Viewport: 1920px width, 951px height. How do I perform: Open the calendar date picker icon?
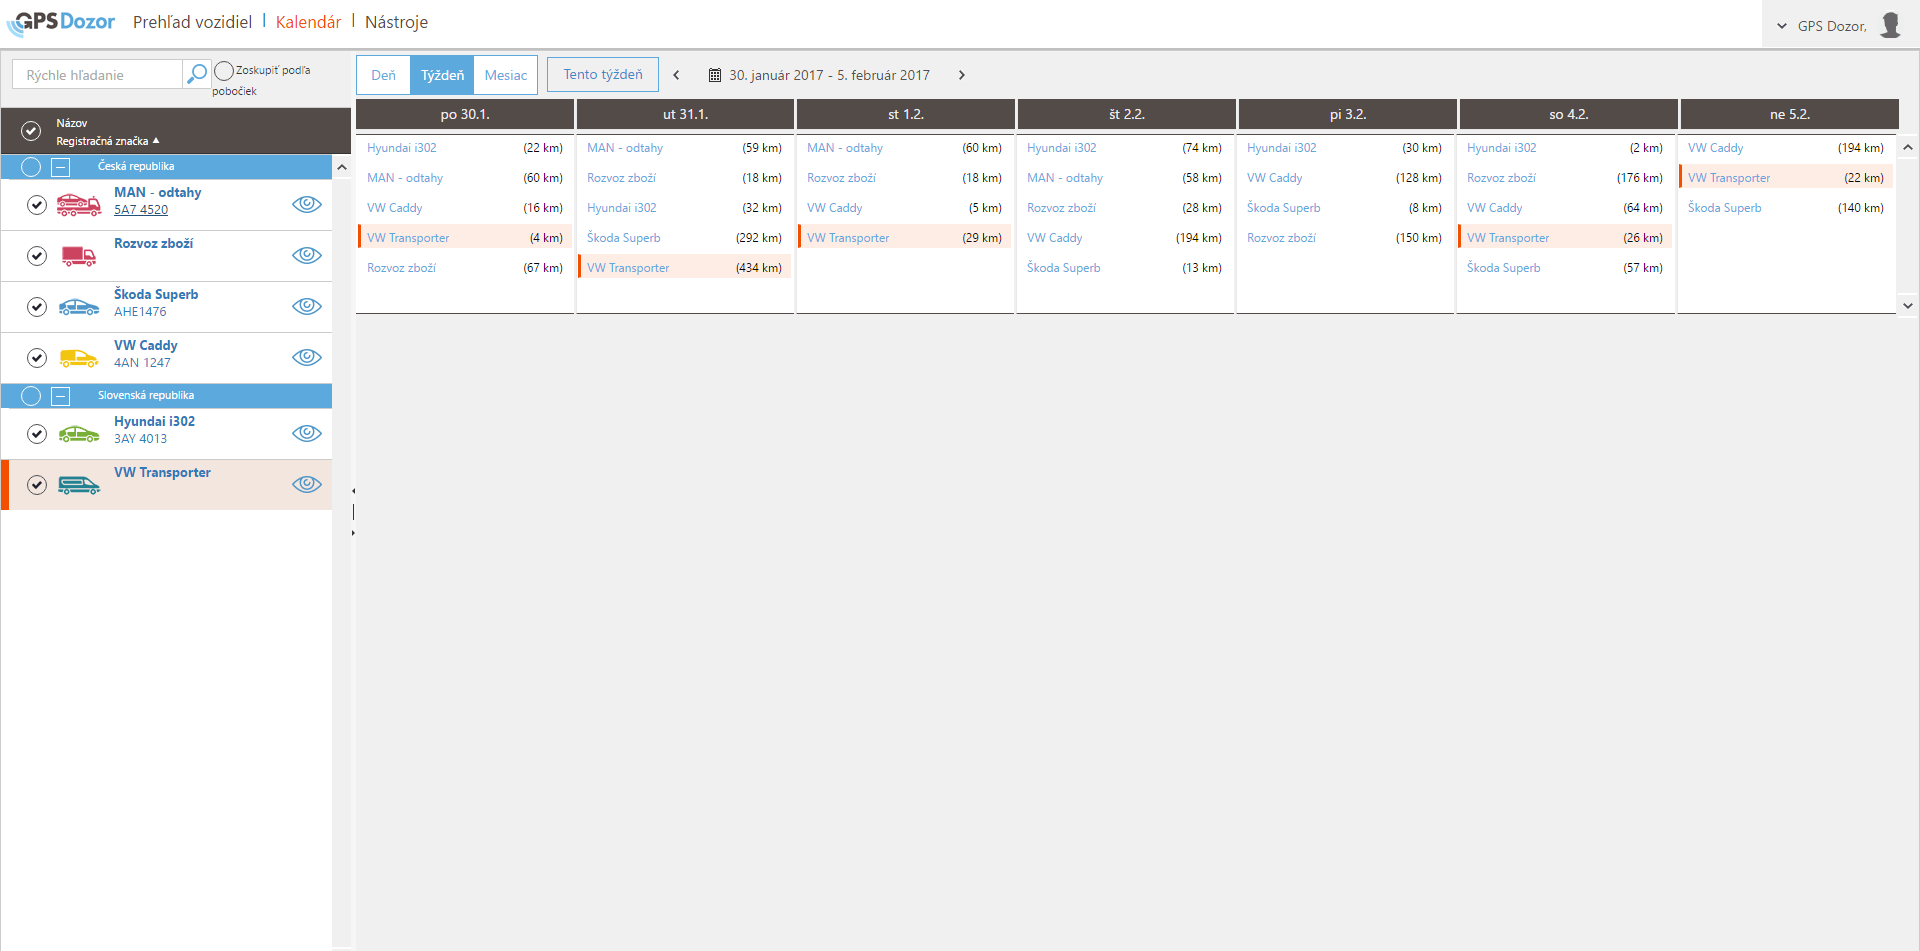(715, 75)
